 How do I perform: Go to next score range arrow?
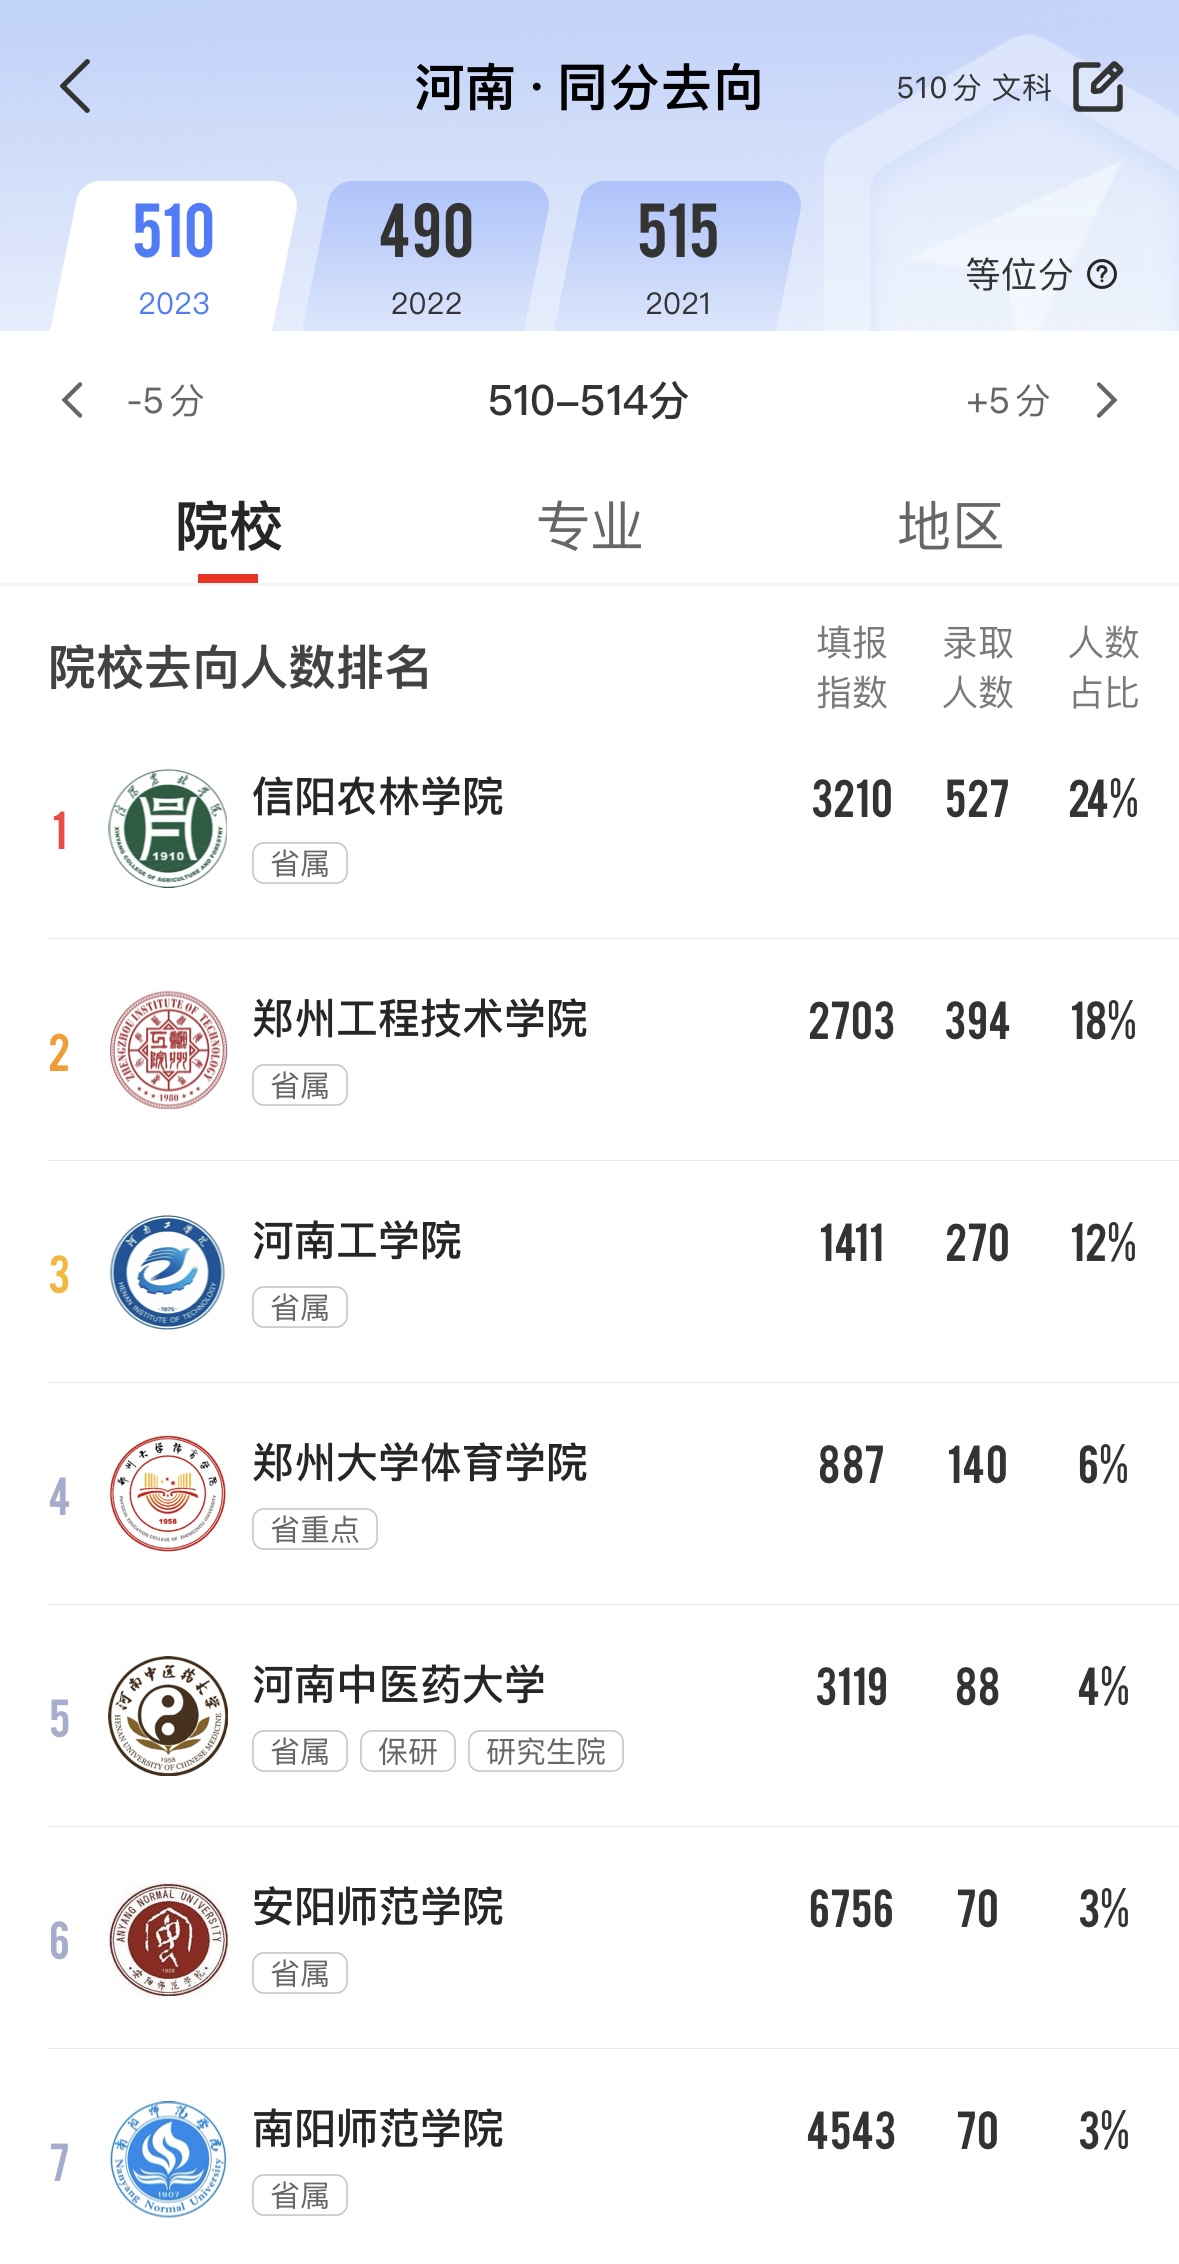tap(1106, 400)
